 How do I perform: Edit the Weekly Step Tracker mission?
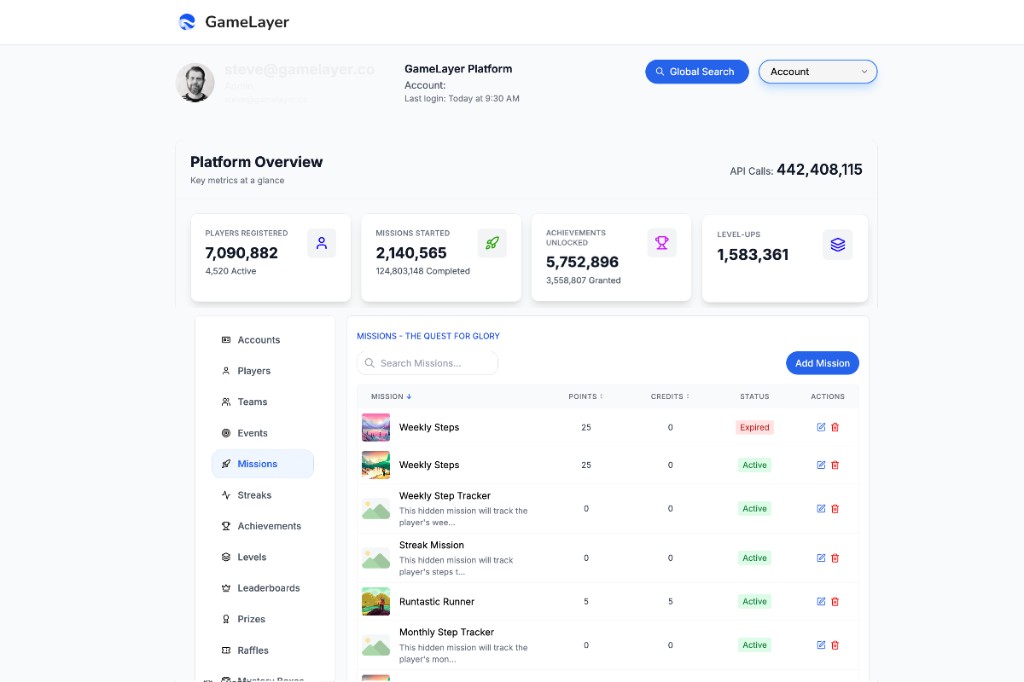click(x=821, y=508)
